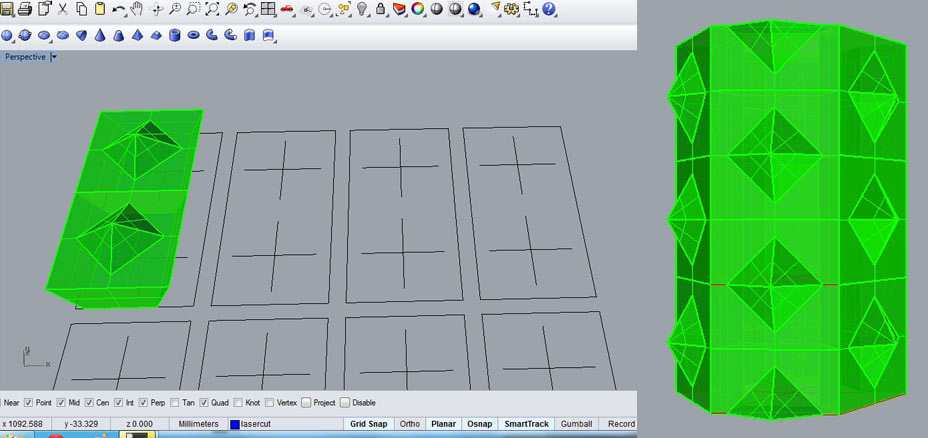Open the construction plane grid icon

(x=306, y=9)
